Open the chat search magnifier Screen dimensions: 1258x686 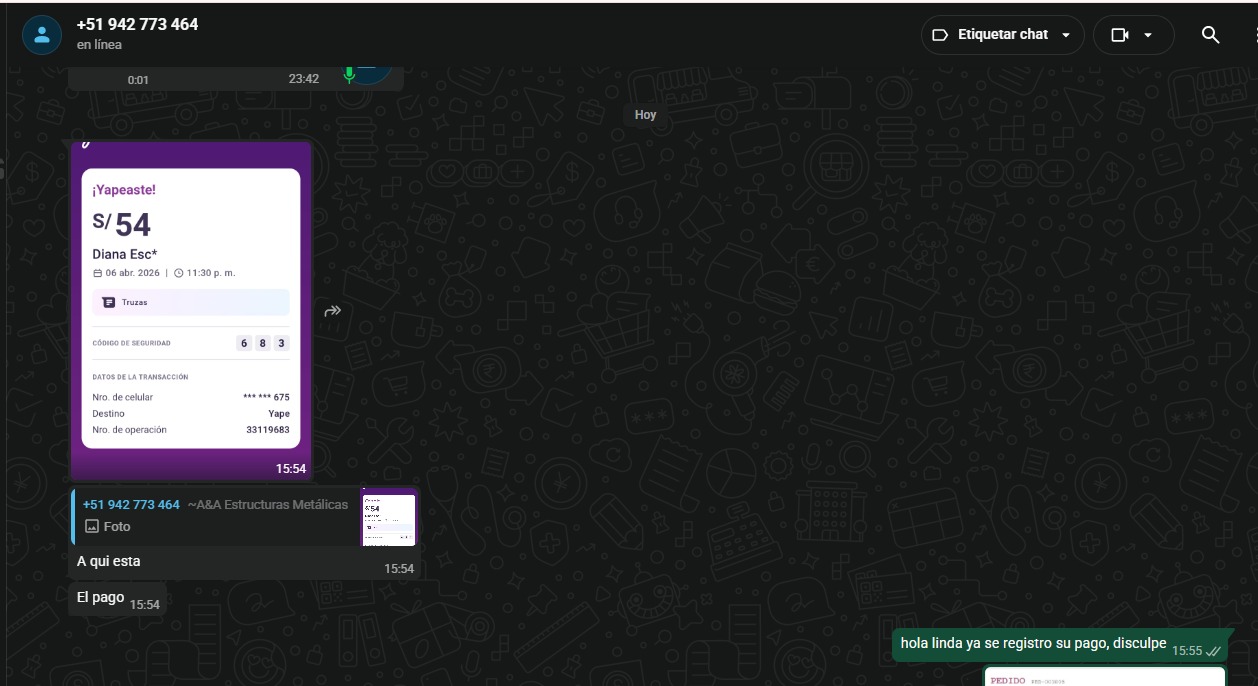[x=1210, y=35]
